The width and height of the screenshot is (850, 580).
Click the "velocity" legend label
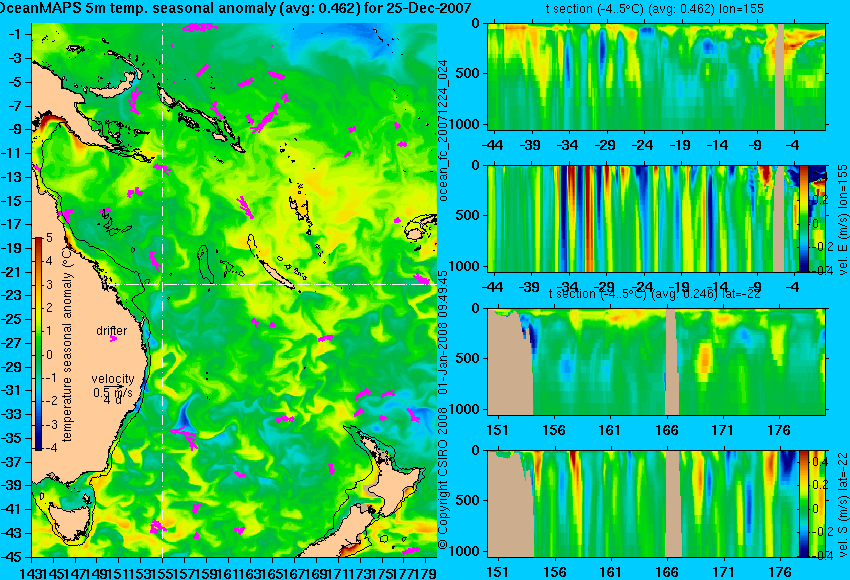click(113, 379)
